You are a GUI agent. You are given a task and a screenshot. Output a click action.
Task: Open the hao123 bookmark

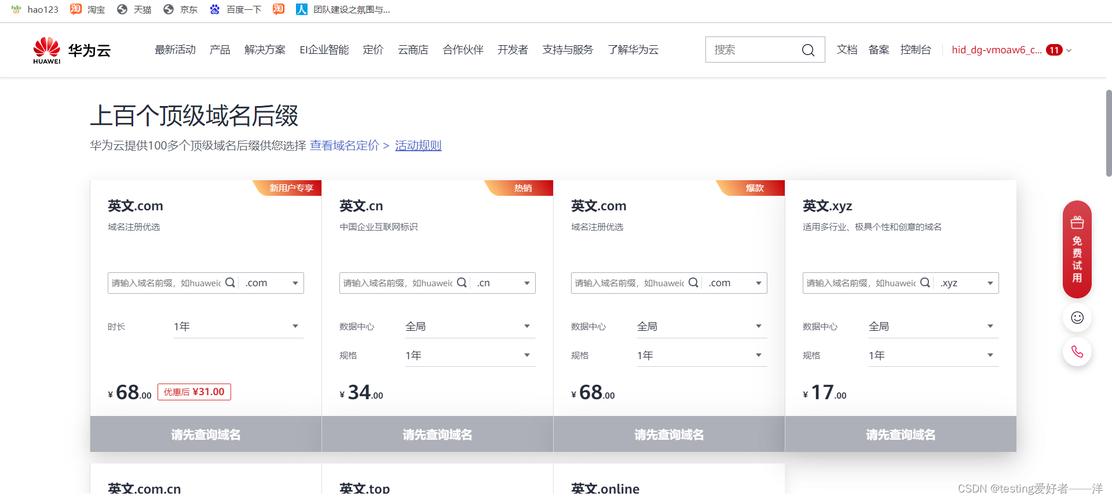click(x=34, y=9)
